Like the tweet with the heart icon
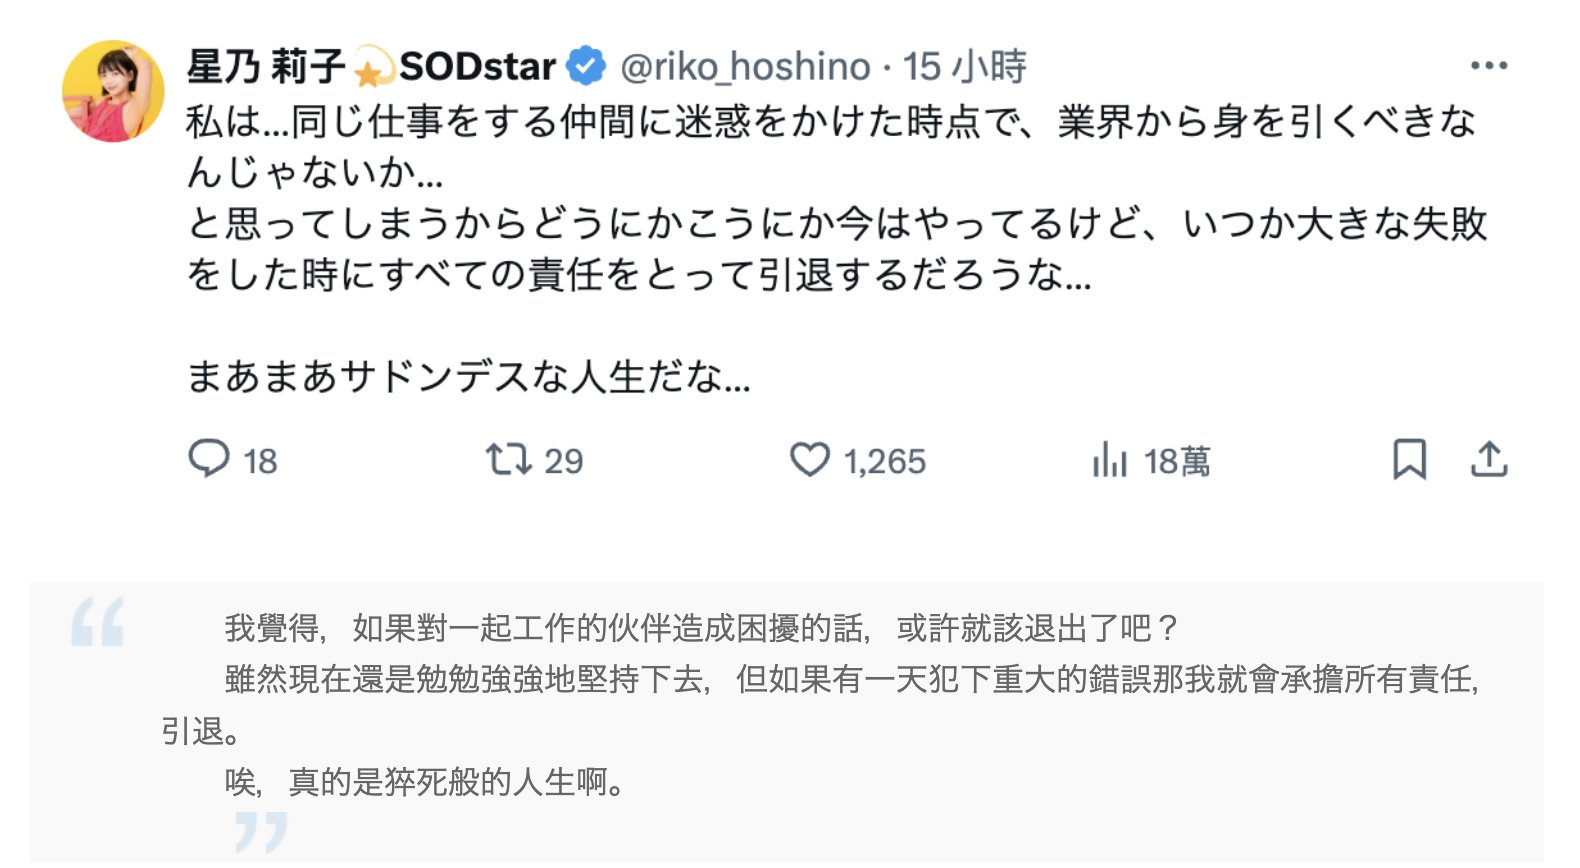 tap(810, 460)
